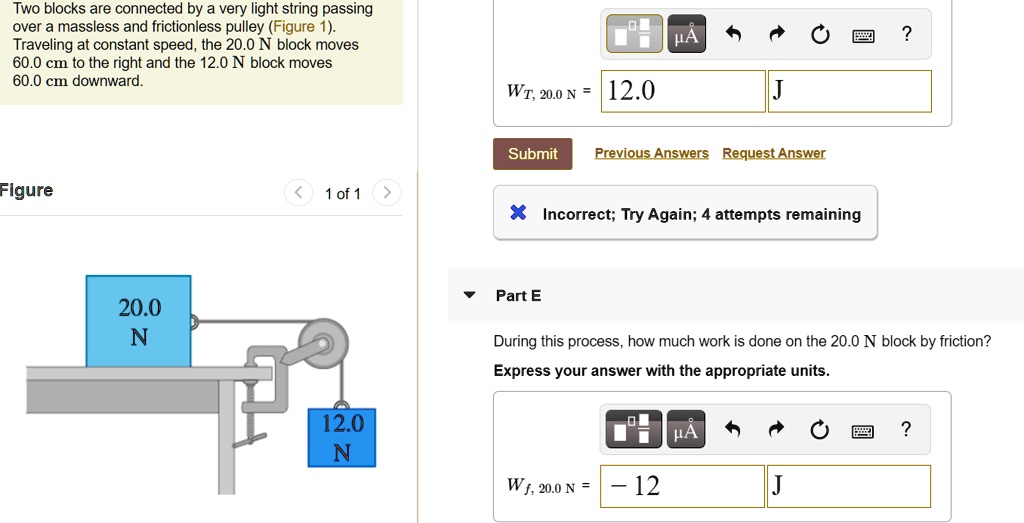
Task: Undo last edit in Part E toolbar
Action: click(733, 430)
